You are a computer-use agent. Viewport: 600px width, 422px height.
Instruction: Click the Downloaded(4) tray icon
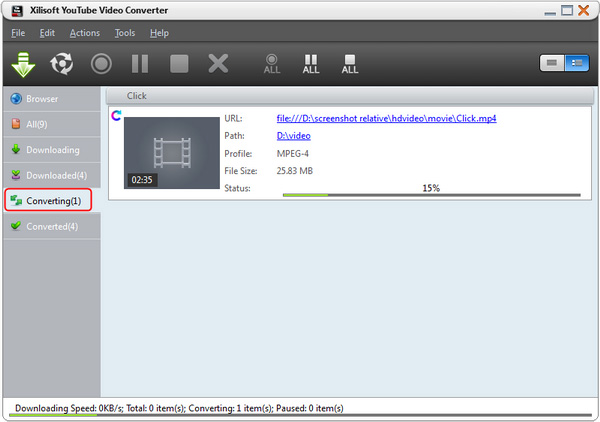(x=16, y=174)
